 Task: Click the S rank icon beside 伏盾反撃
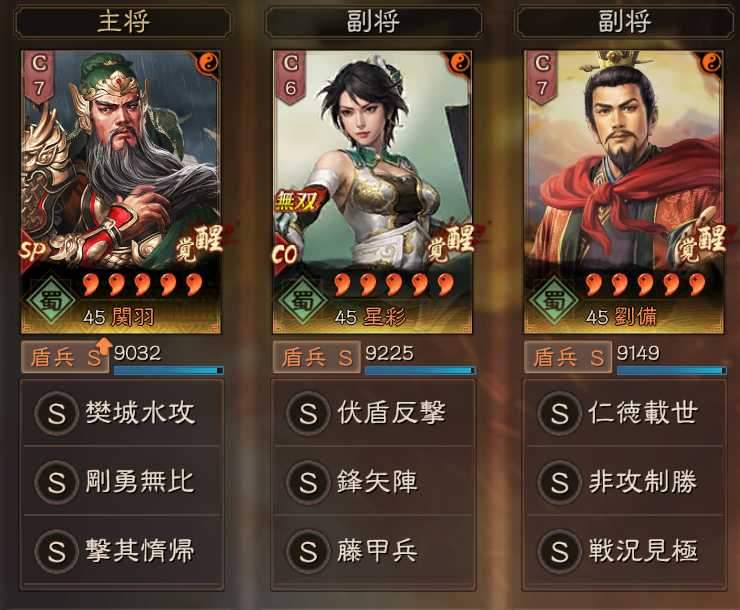point(308,413)
